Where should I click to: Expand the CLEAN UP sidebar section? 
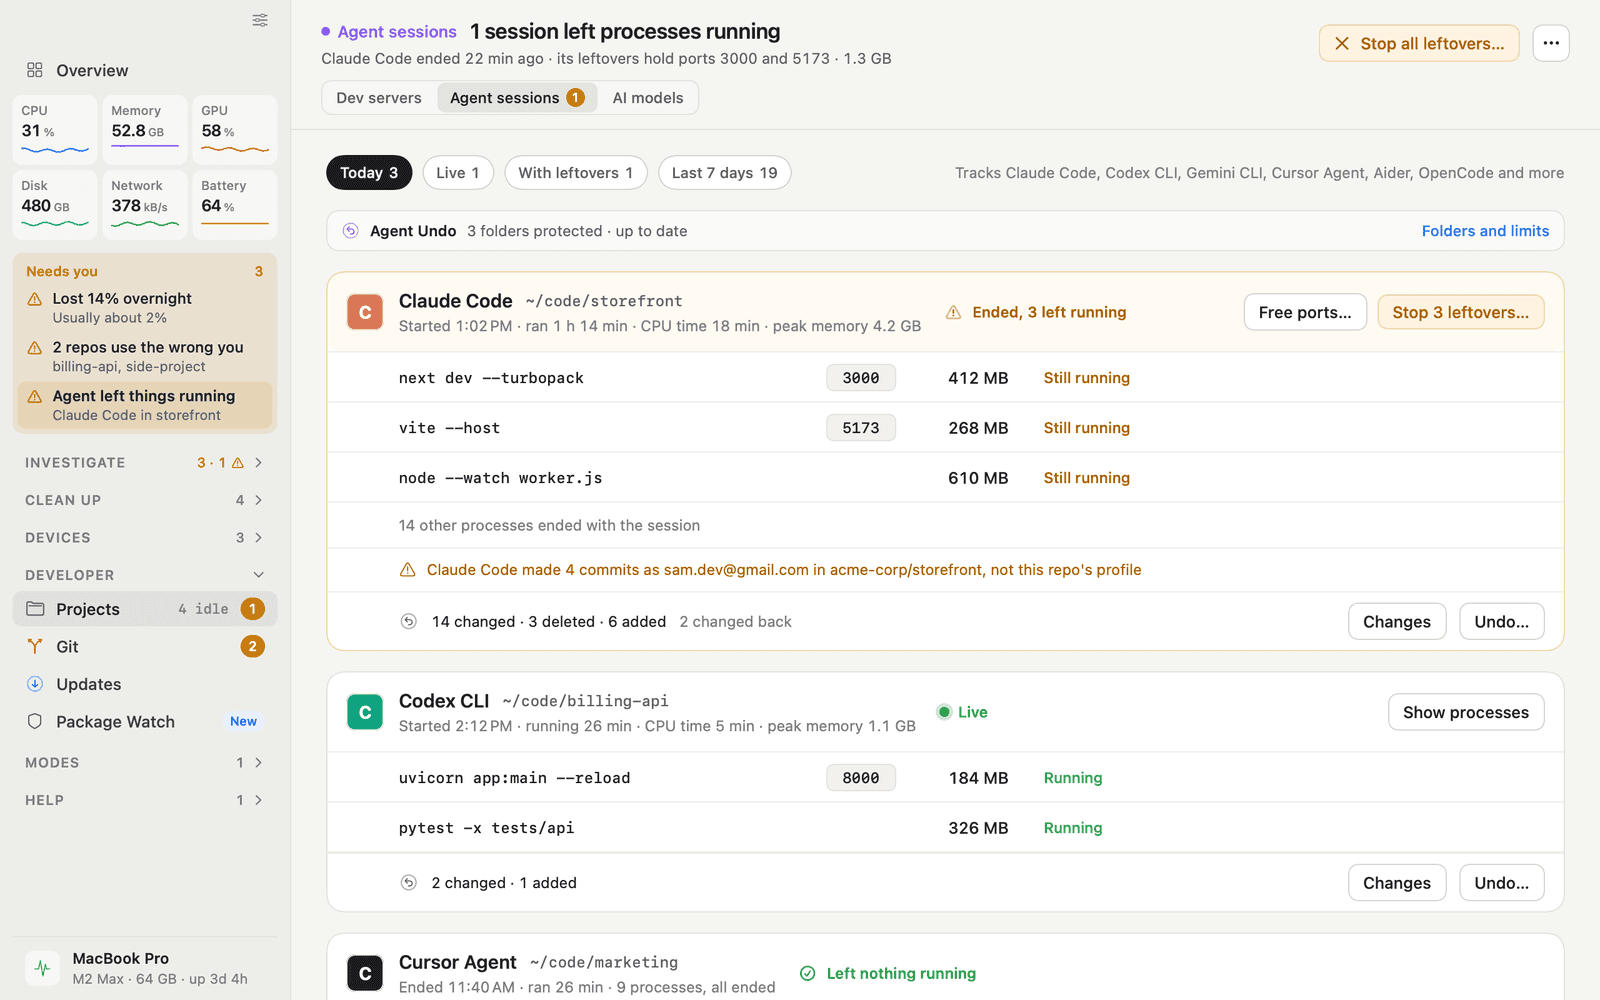(145, 500)
